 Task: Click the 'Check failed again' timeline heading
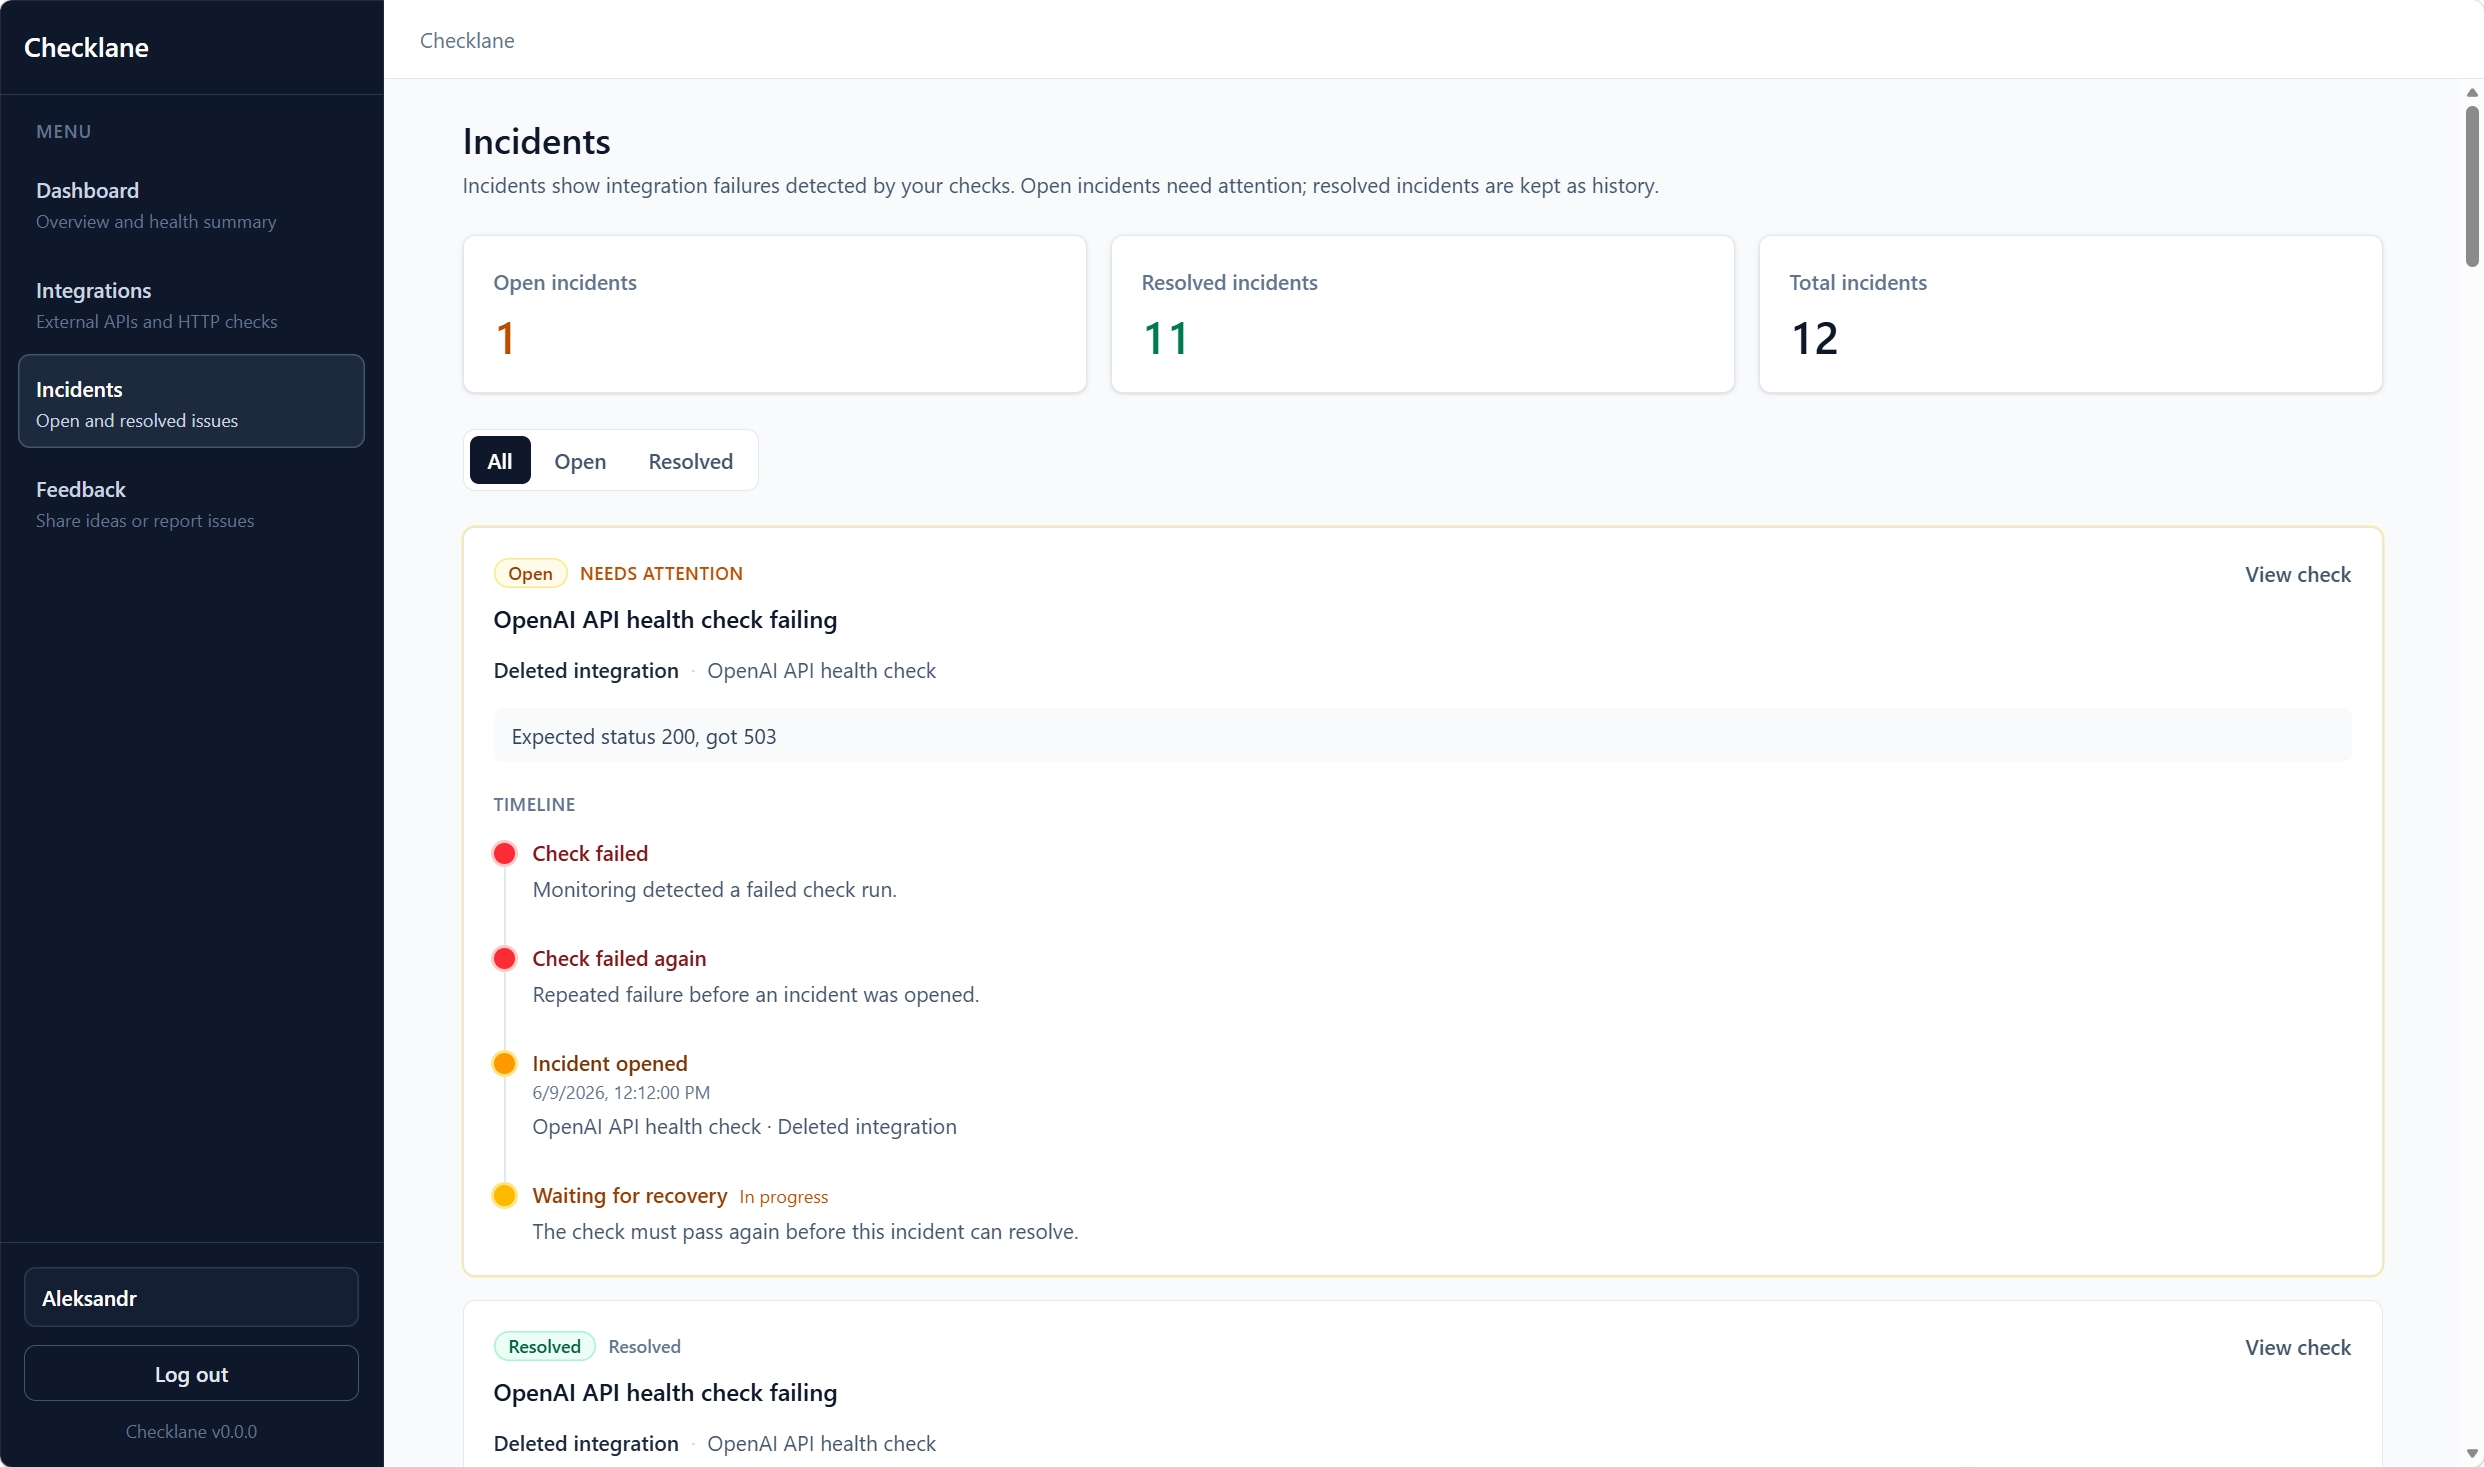[x=619, y=959]
